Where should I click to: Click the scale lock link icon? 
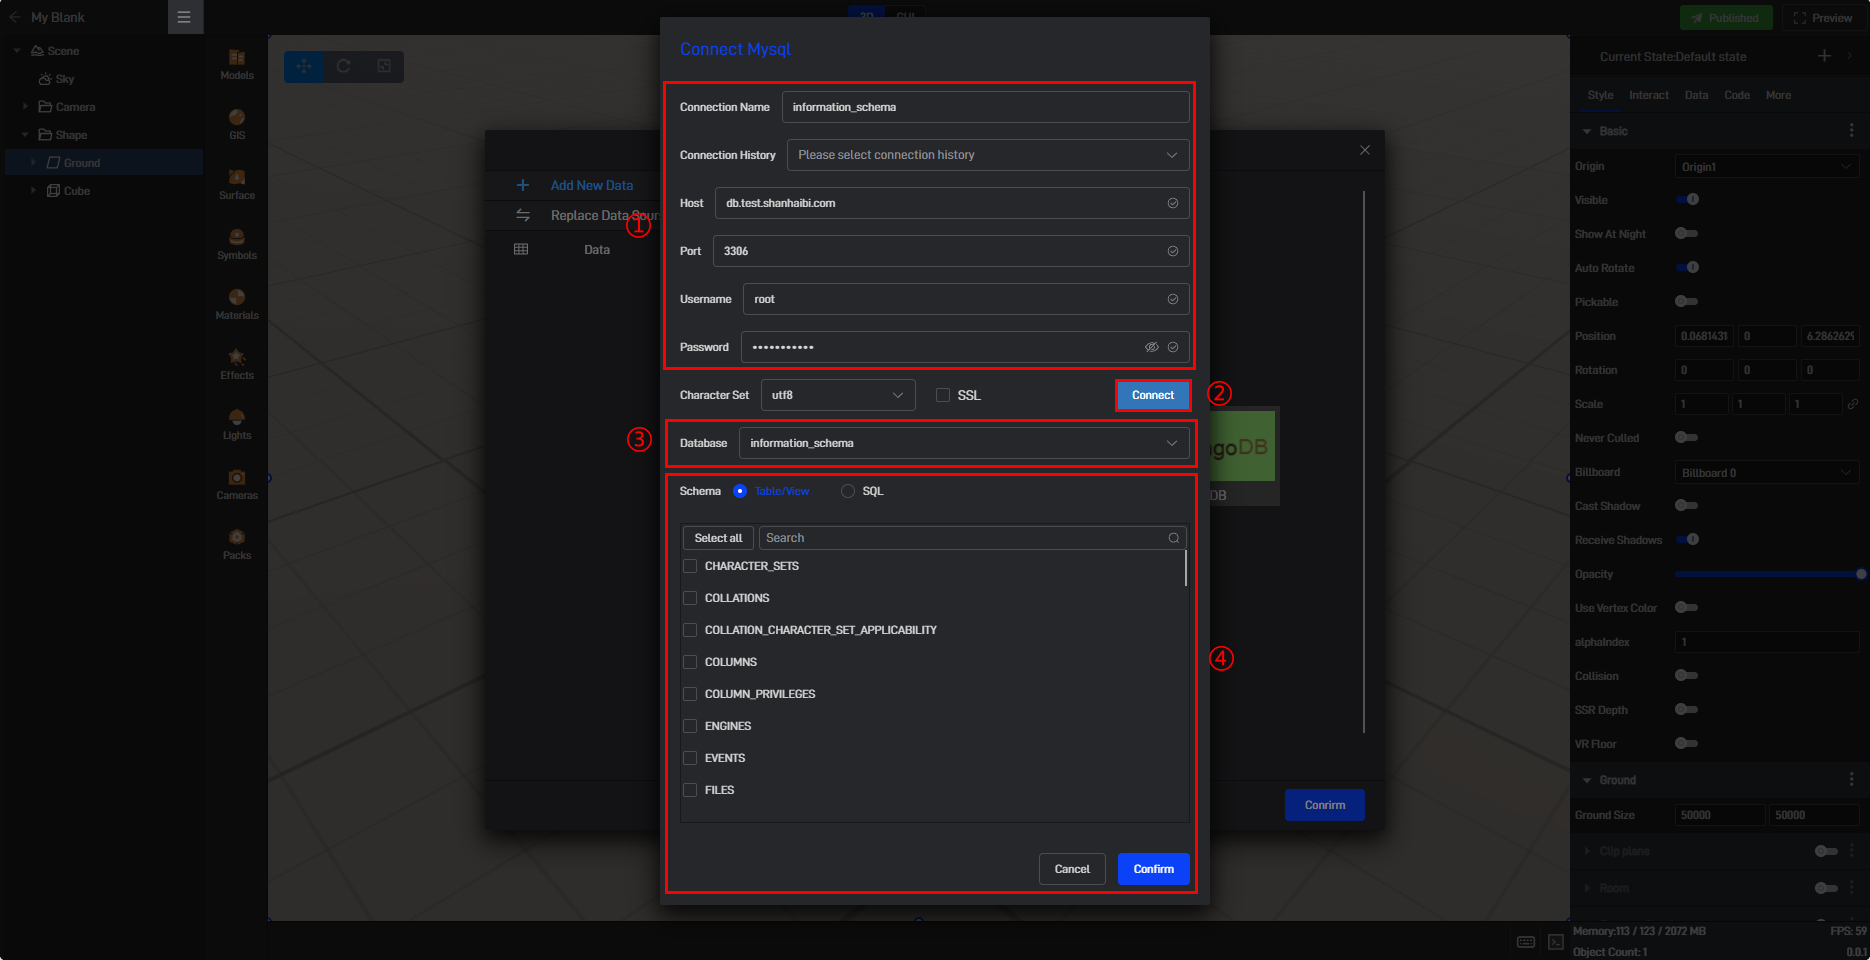(1853, 404)
